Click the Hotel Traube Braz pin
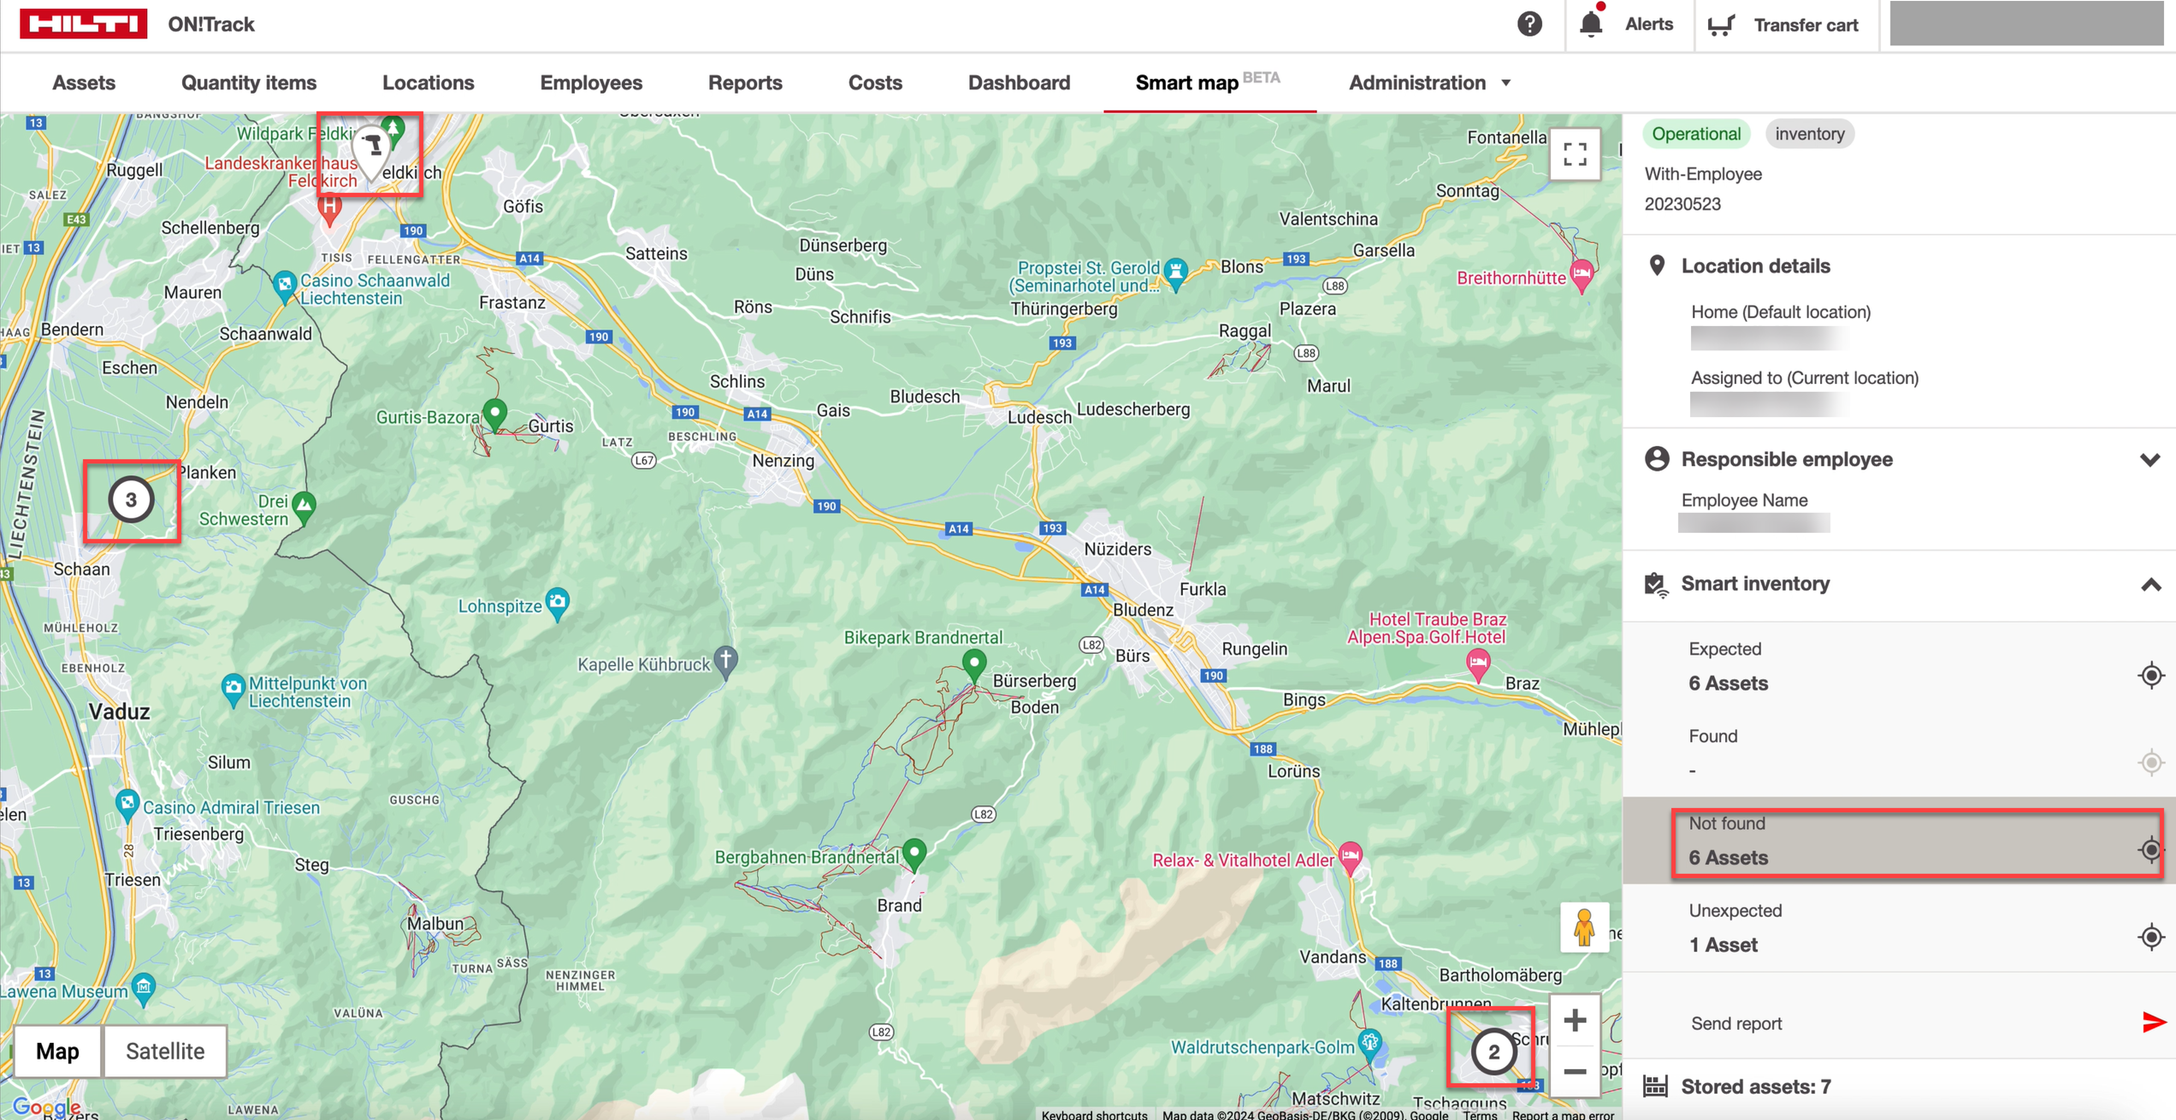Viewport: 2176px width, 1120px height. tap(1478, 664)
